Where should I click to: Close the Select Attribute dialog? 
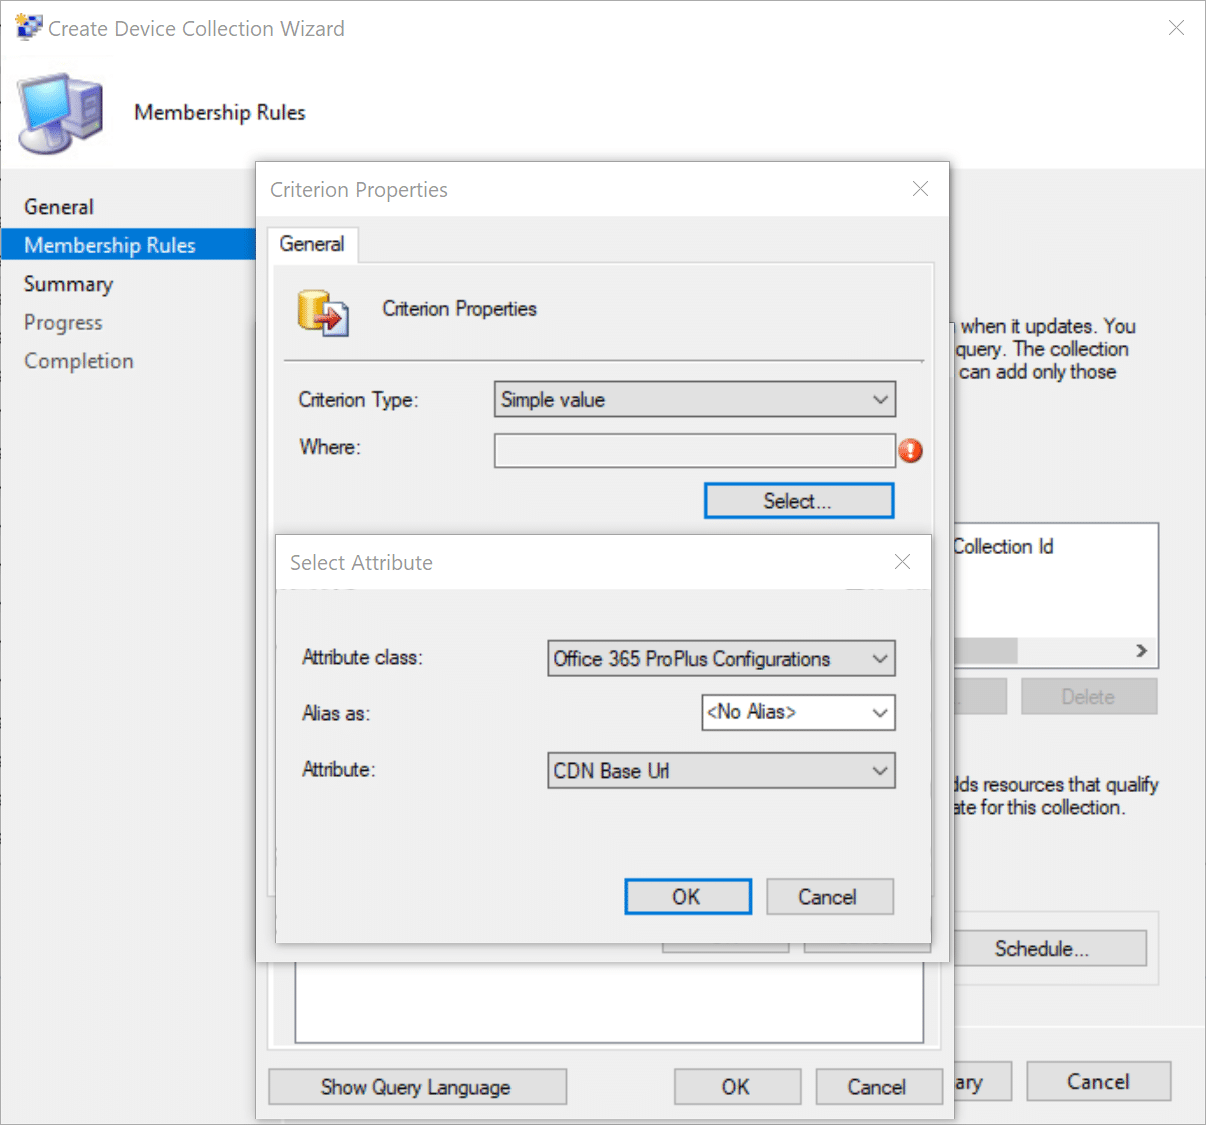tap(902, 562)
